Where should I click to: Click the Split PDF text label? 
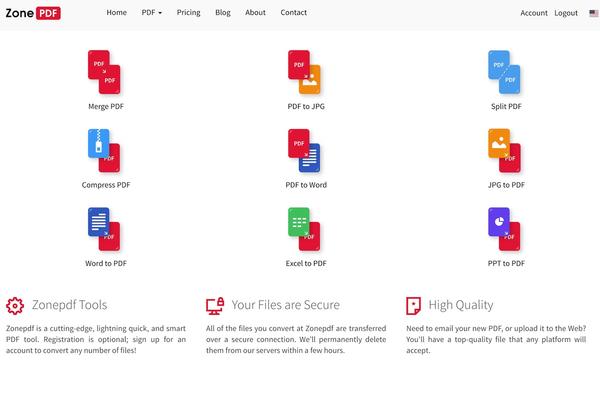[506, 106]
